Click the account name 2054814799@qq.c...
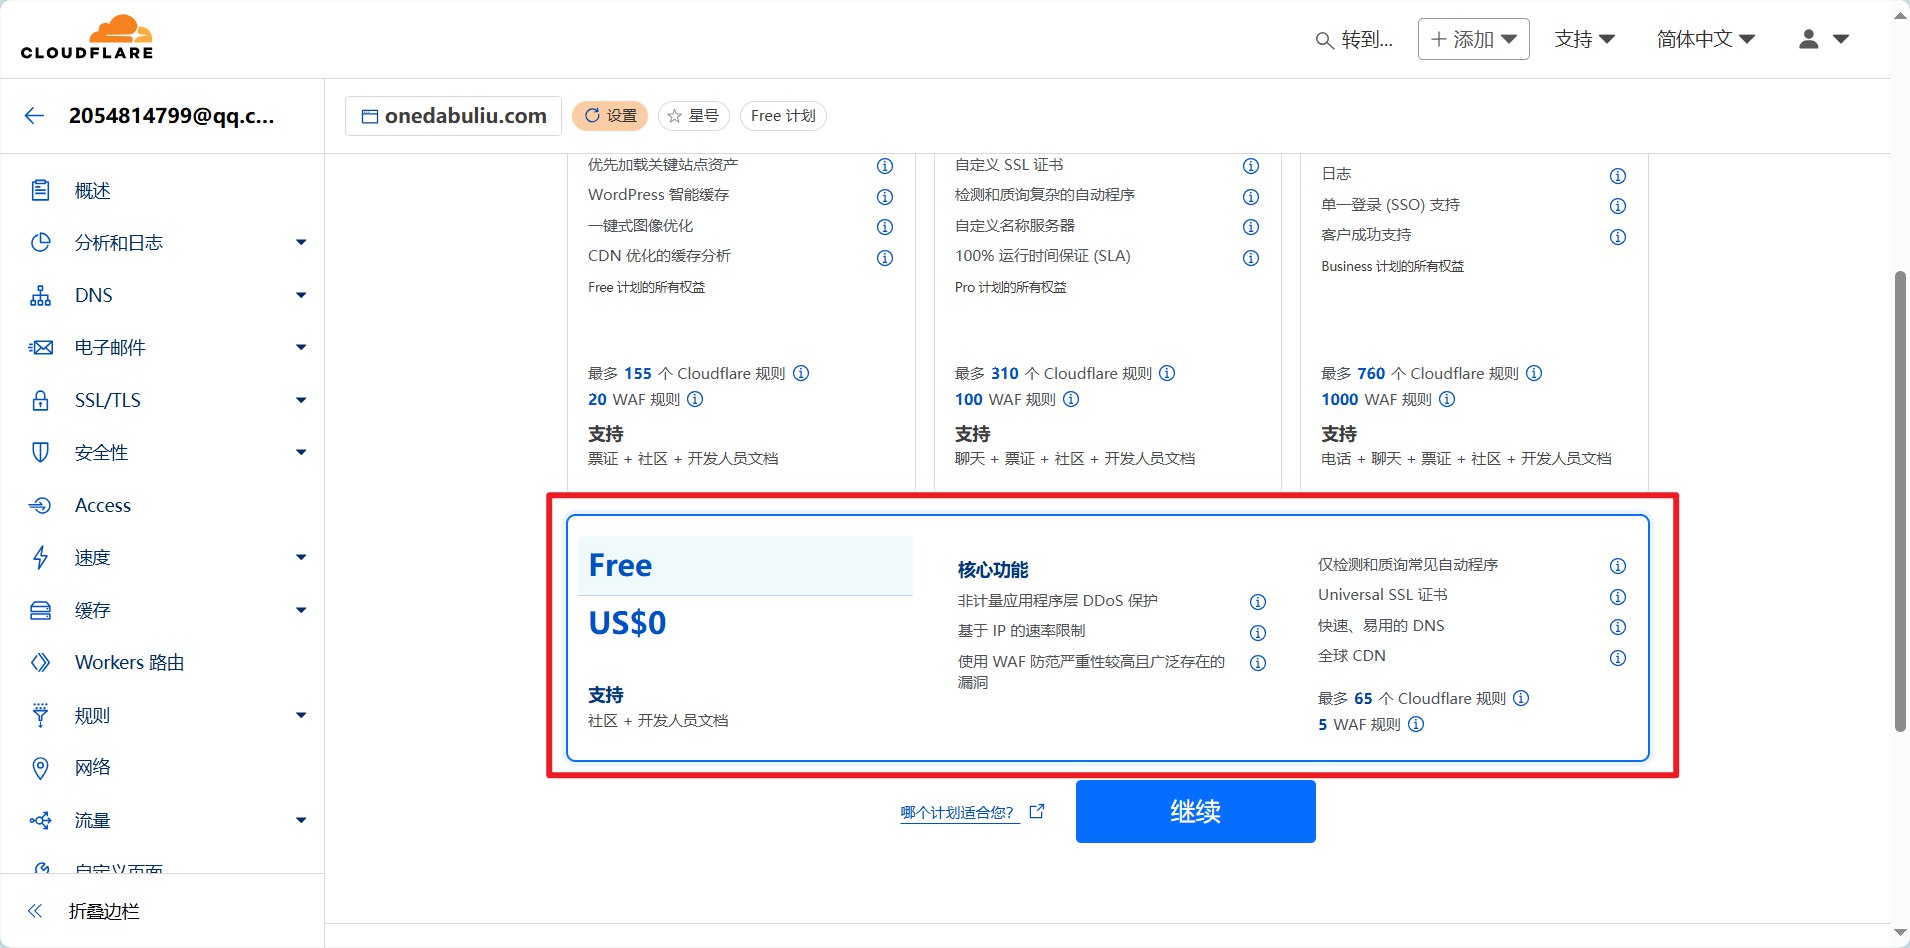Screen dimensions: 1910x948 pos(171,115)
